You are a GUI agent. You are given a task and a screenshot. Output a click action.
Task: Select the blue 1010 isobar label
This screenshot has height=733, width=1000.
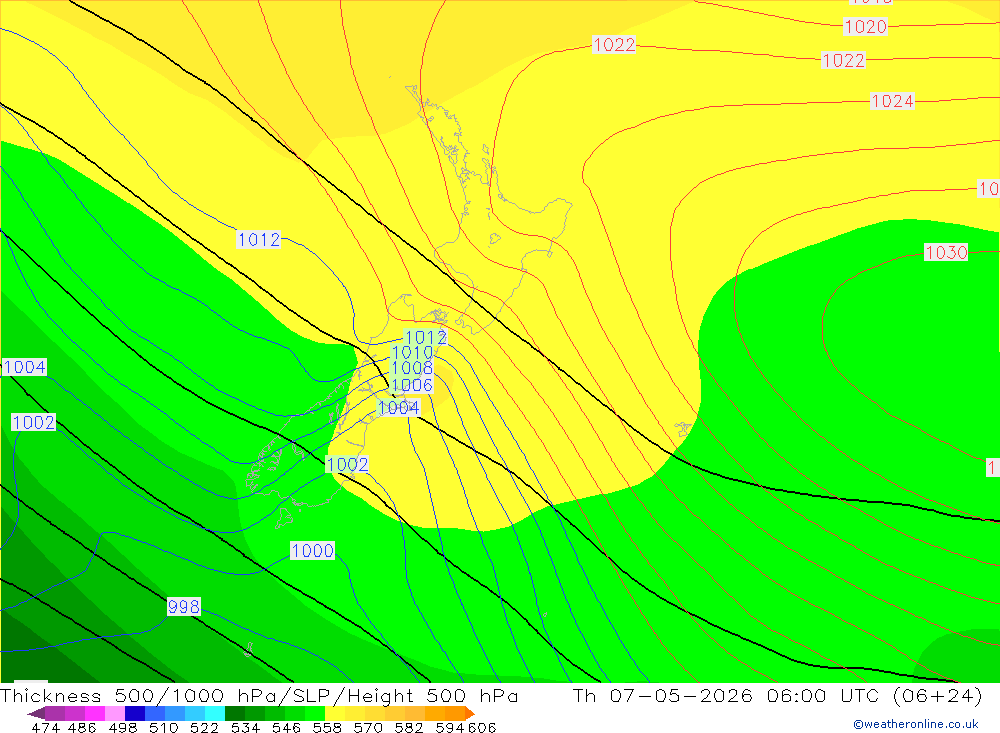tap(412, 352)
